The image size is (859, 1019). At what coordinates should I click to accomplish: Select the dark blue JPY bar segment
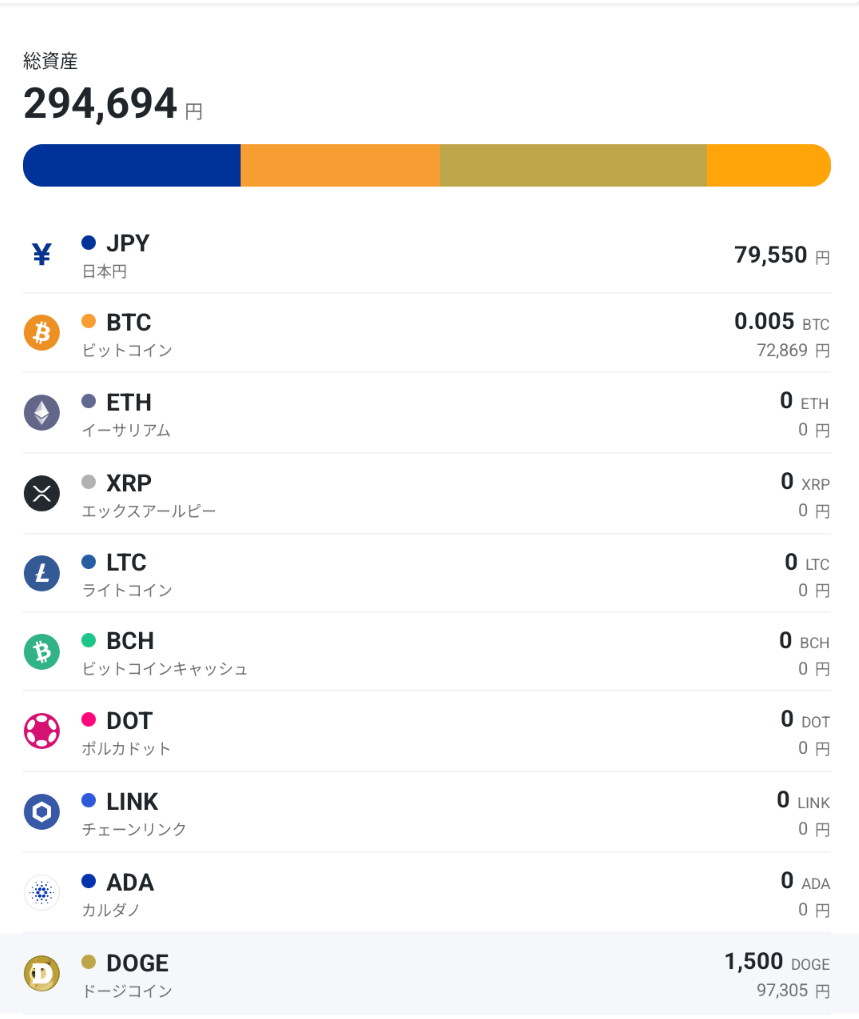click(132, 165)
